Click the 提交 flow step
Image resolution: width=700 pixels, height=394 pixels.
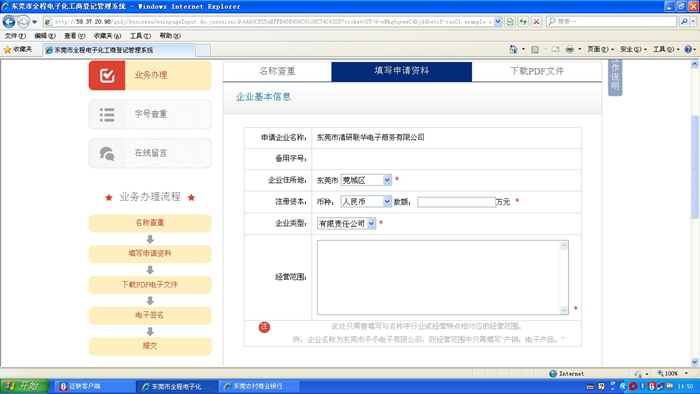pyautogui.click(x=150, y=346)
